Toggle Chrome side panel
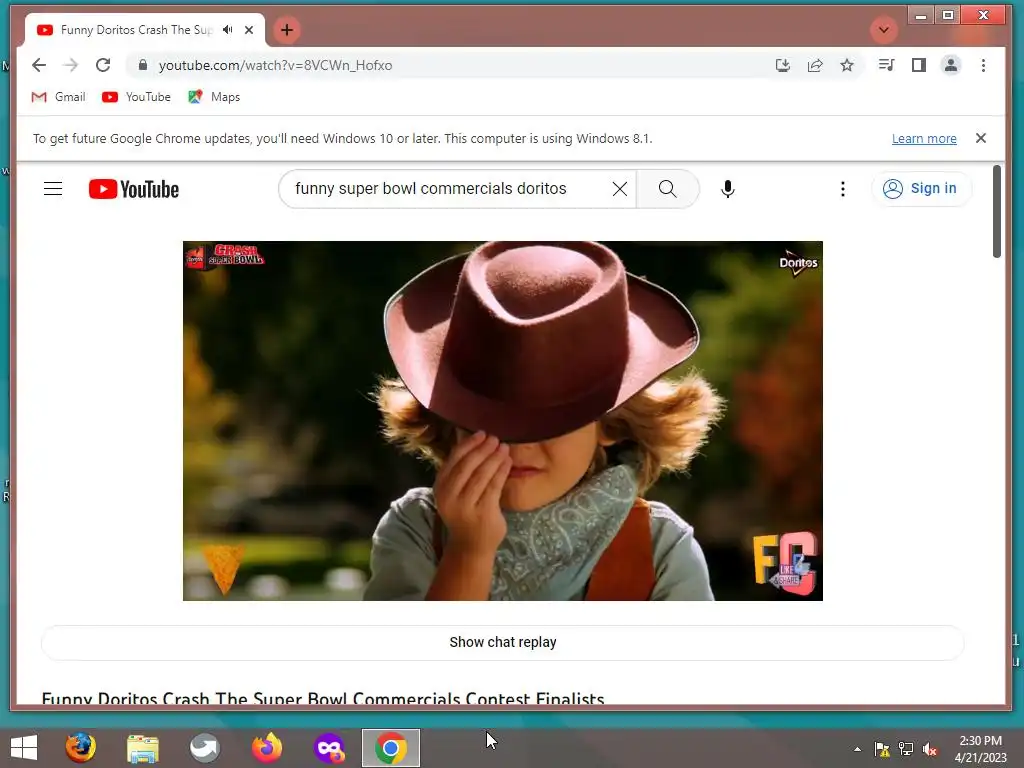 click(918, 65)
